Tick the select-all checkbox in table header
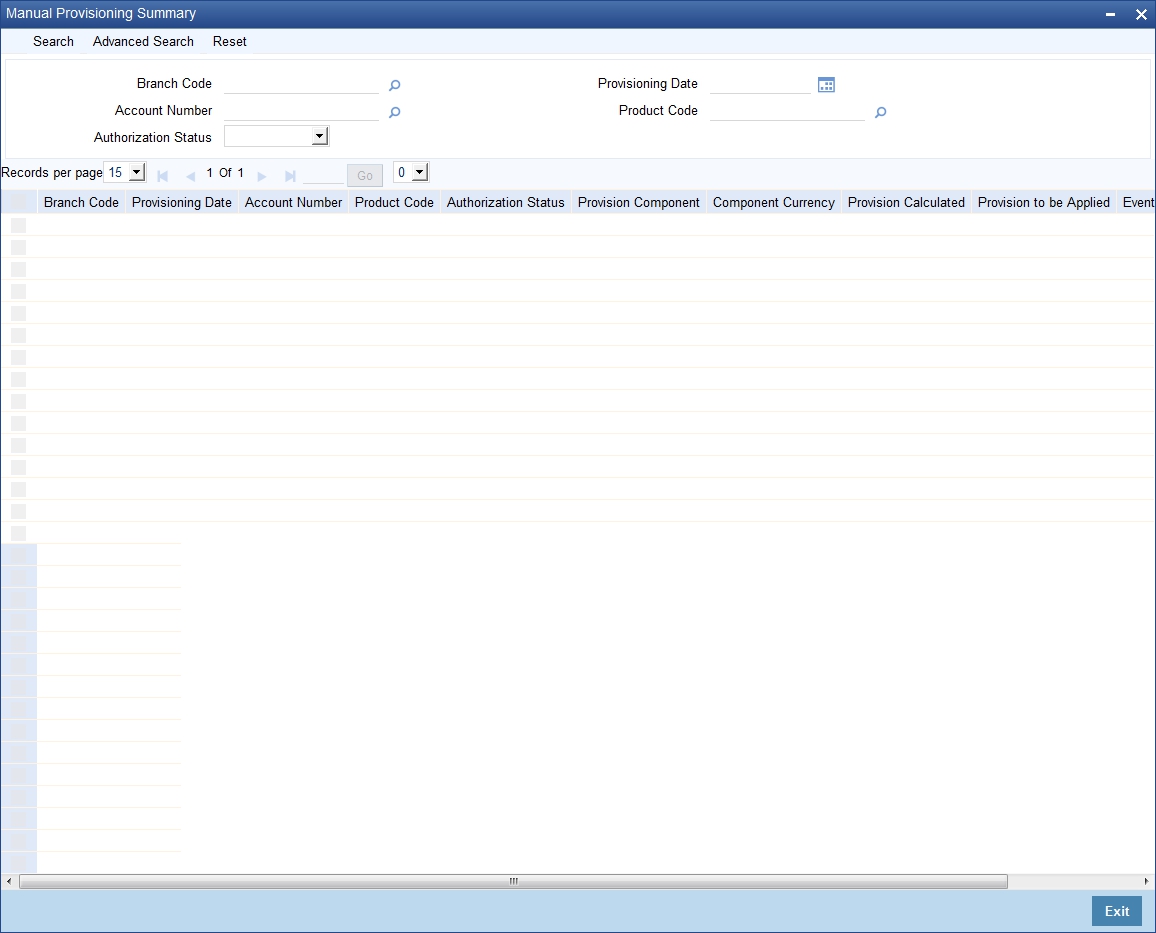1156x933 pixels. pos(18,202)
